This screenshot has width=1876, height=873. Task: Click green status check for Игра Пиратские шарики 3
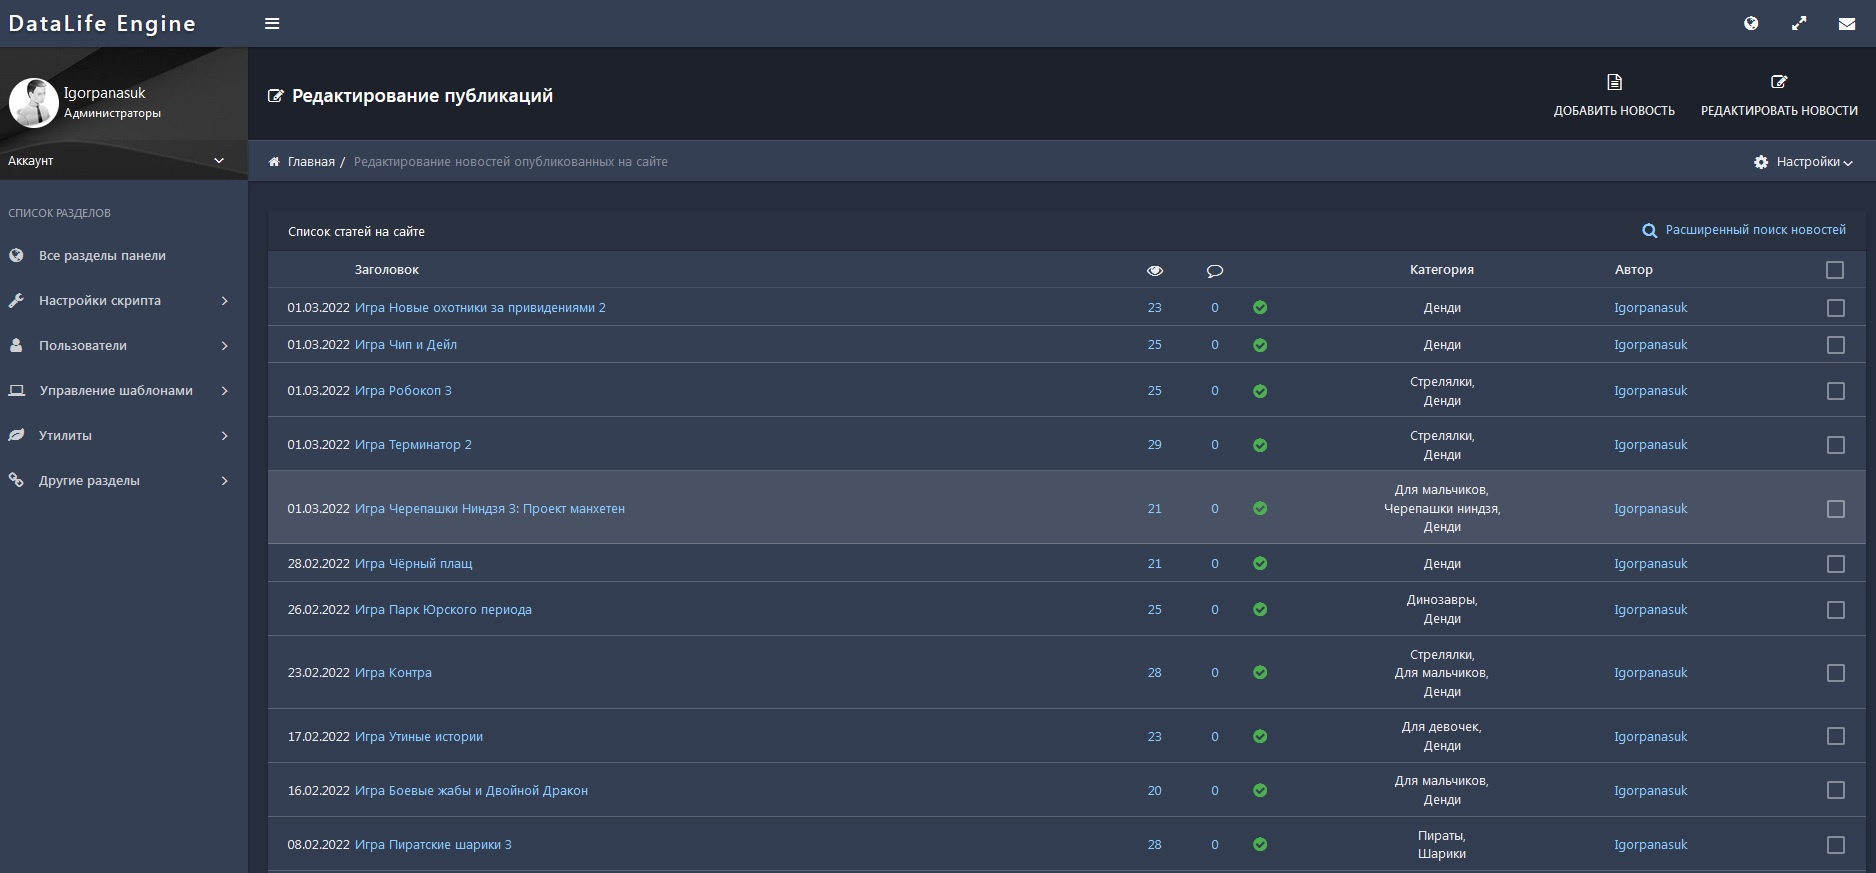coord(1260,845)
